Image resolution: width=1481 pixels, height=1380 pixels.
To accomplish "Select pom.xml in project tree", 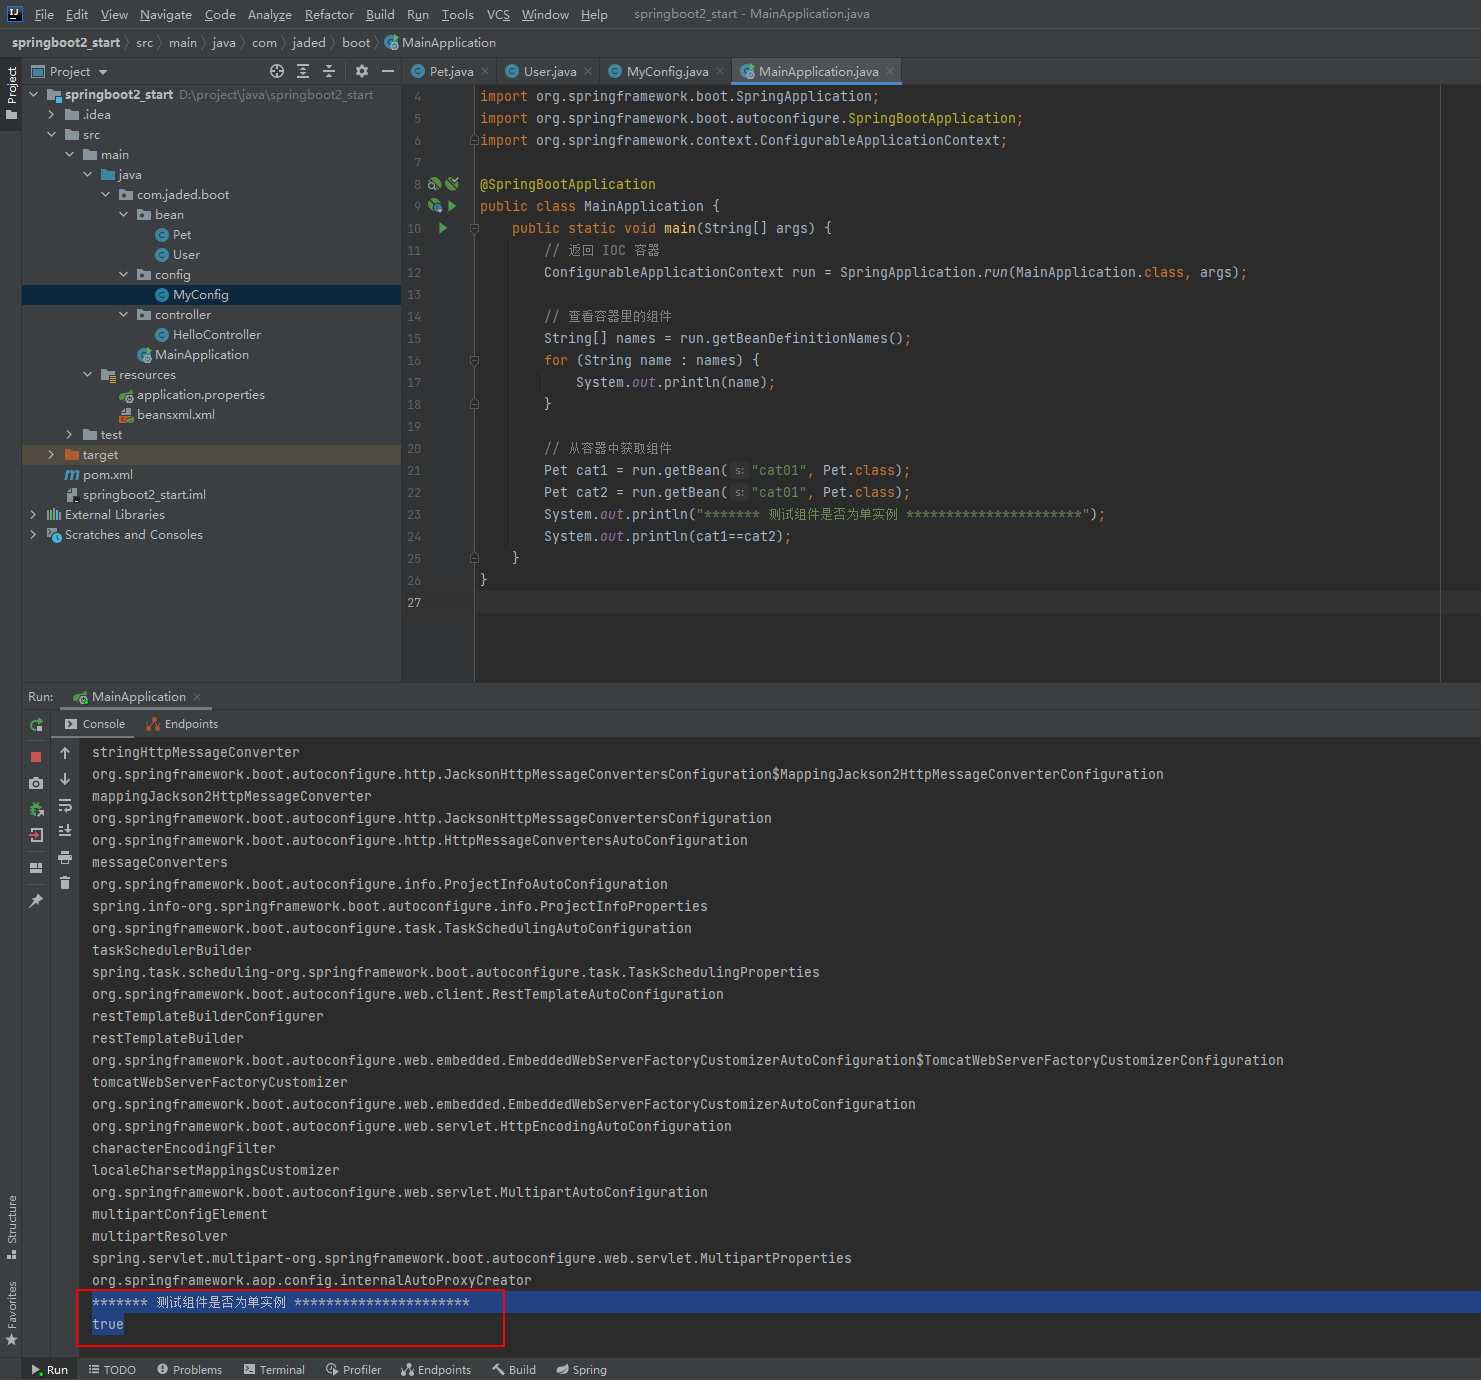I will click(x=107, y=475).
